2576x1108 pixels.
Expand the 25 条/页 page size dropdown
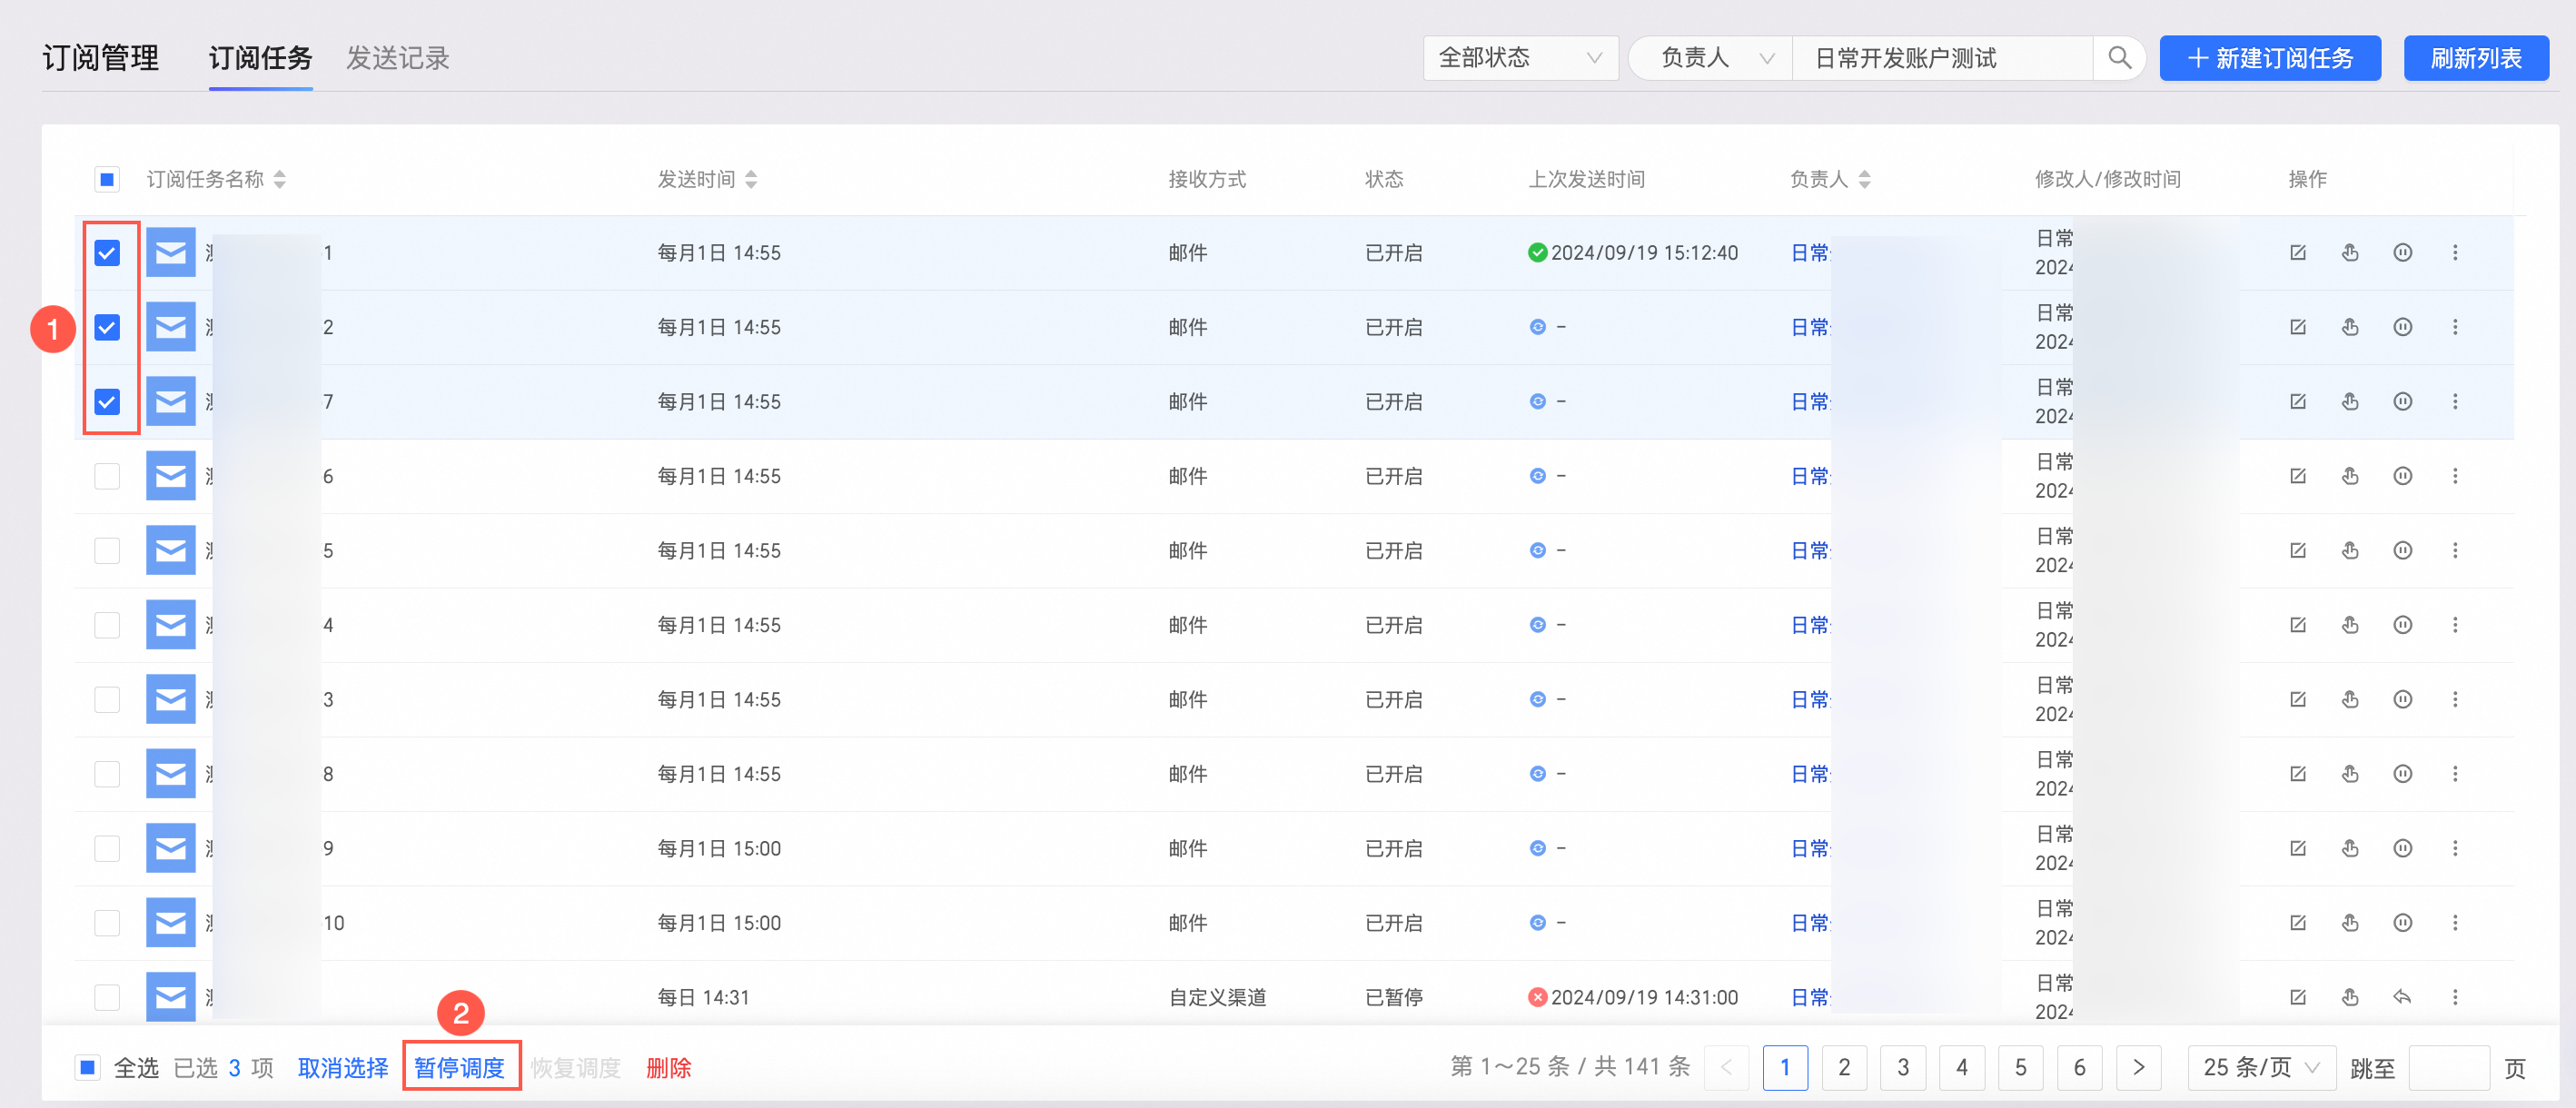pyautogui.click(x=2260, y=1067)
